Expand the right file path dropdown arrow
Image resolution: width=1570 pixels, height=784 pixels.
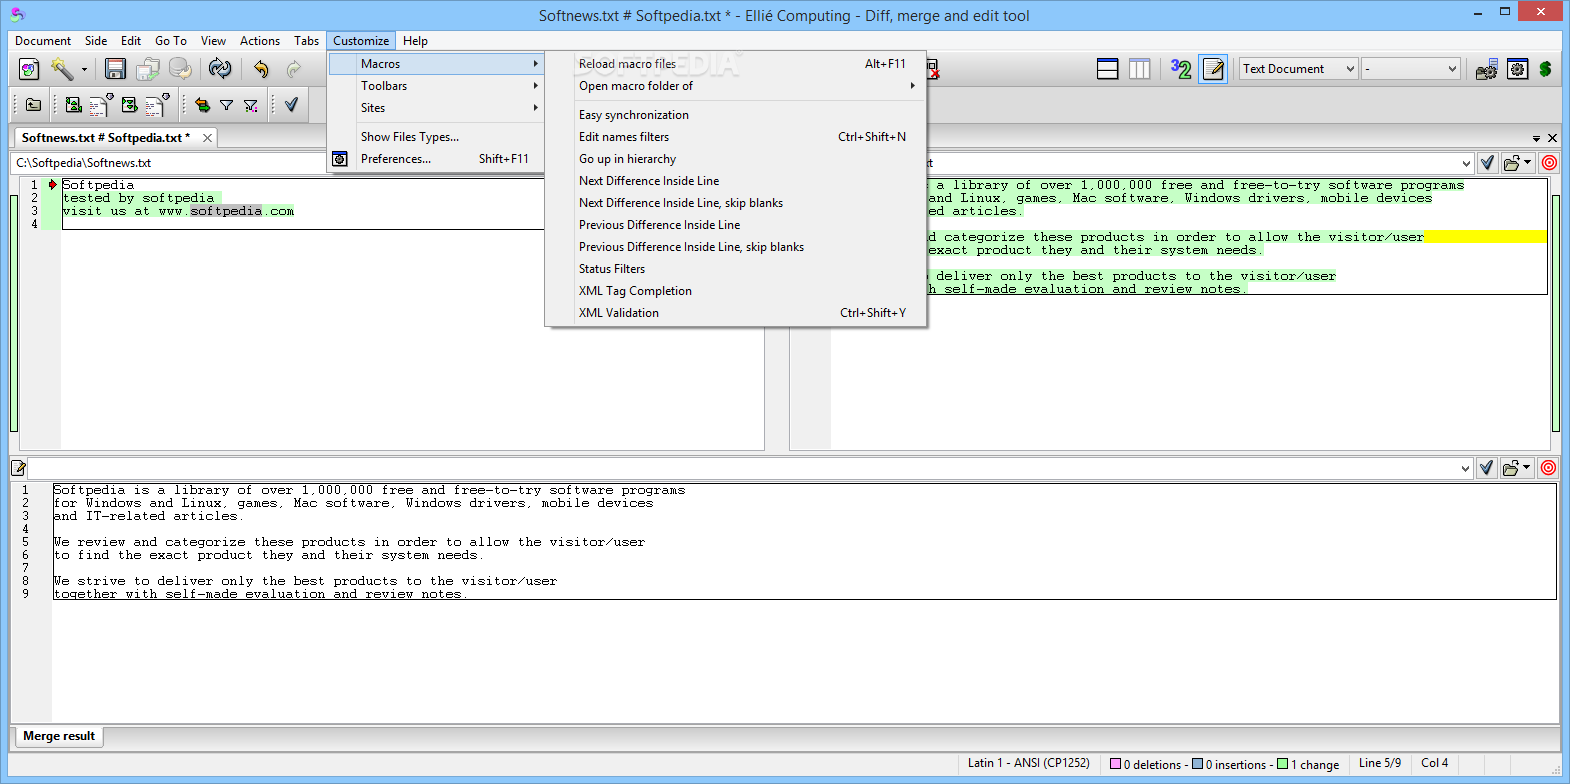pyautogui.click(x=1466, y=163)
